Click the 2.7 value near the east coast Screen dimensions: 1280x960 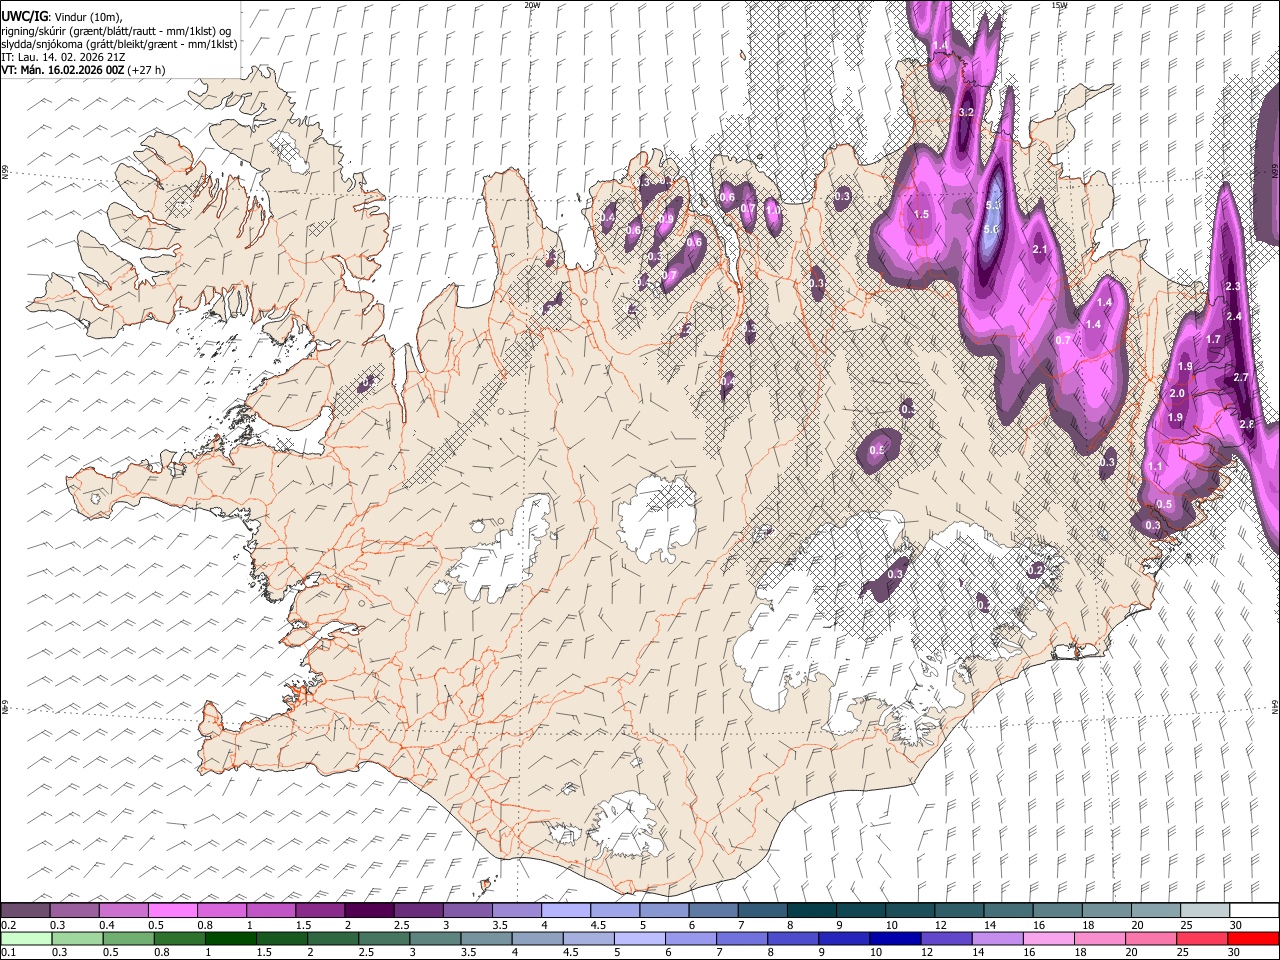(1241, 378)
